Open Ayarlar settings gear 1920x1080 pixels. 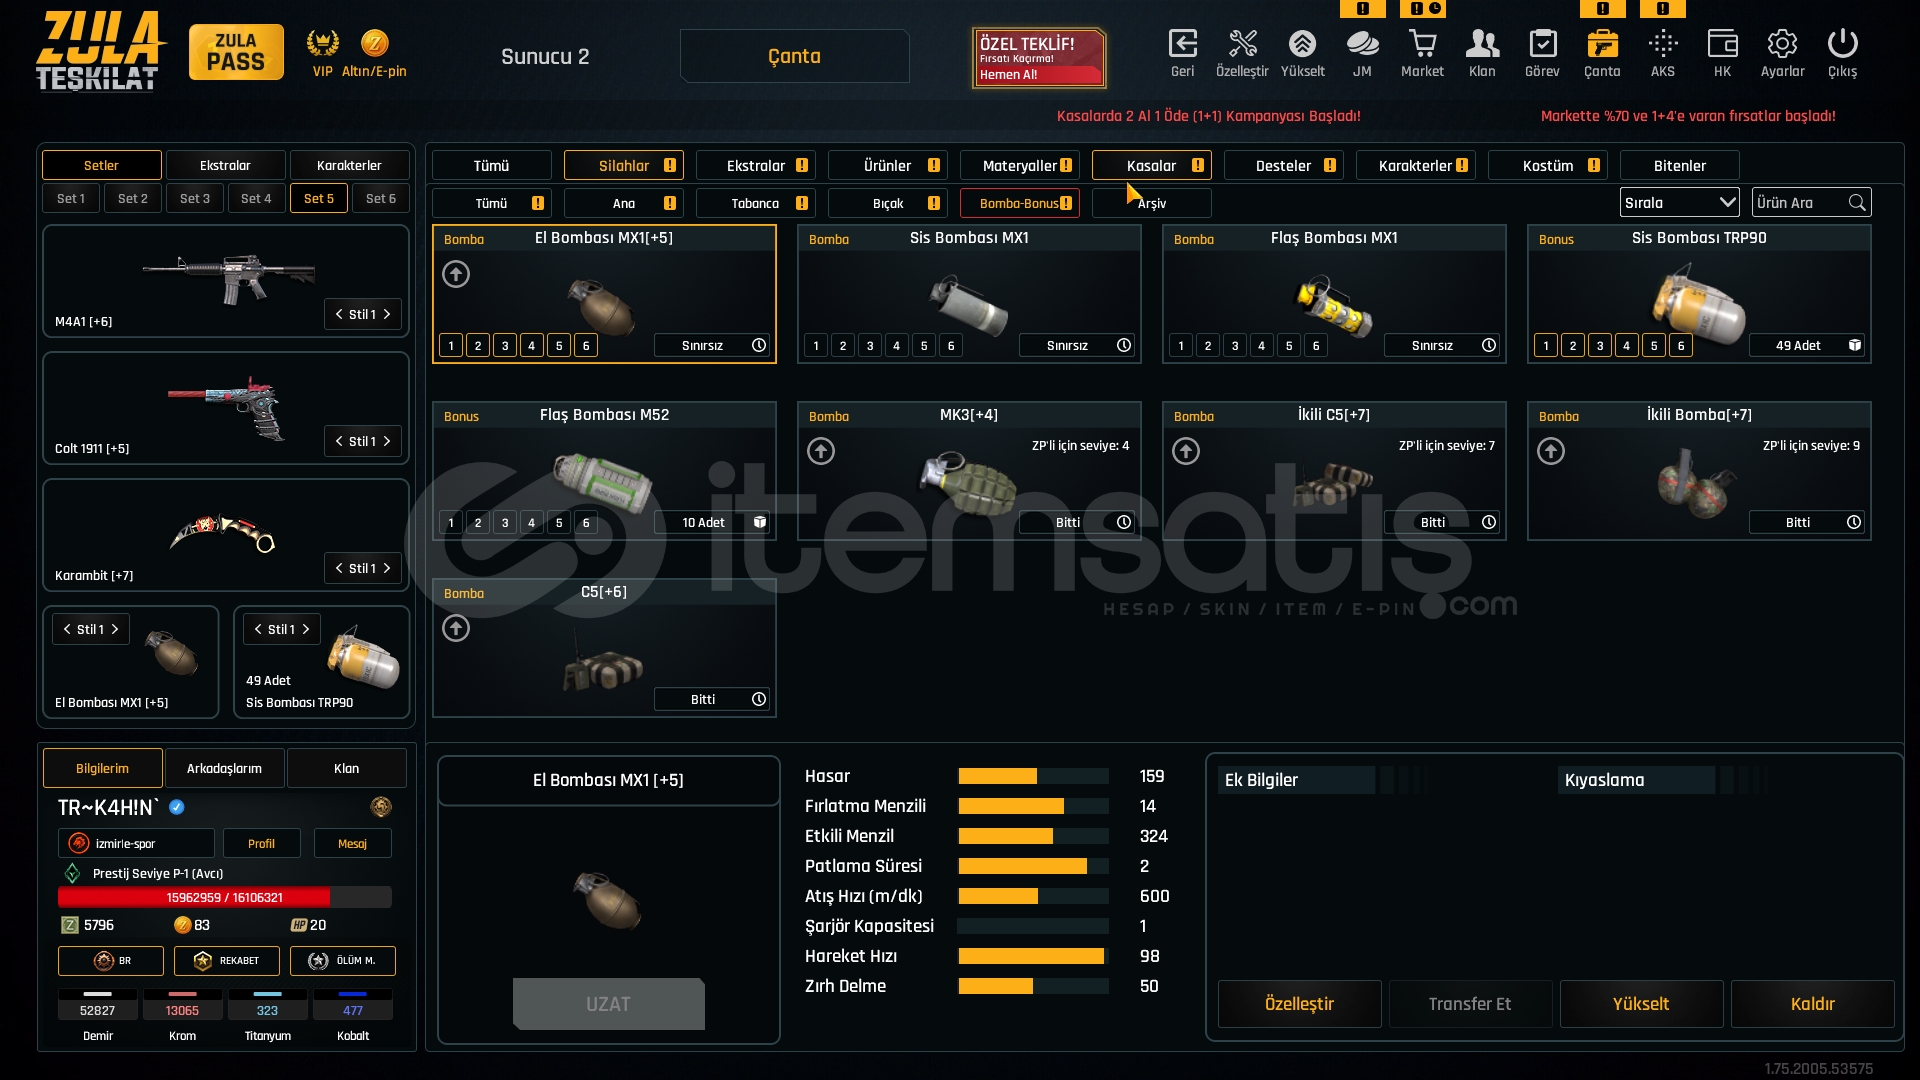click(1782, 44)
